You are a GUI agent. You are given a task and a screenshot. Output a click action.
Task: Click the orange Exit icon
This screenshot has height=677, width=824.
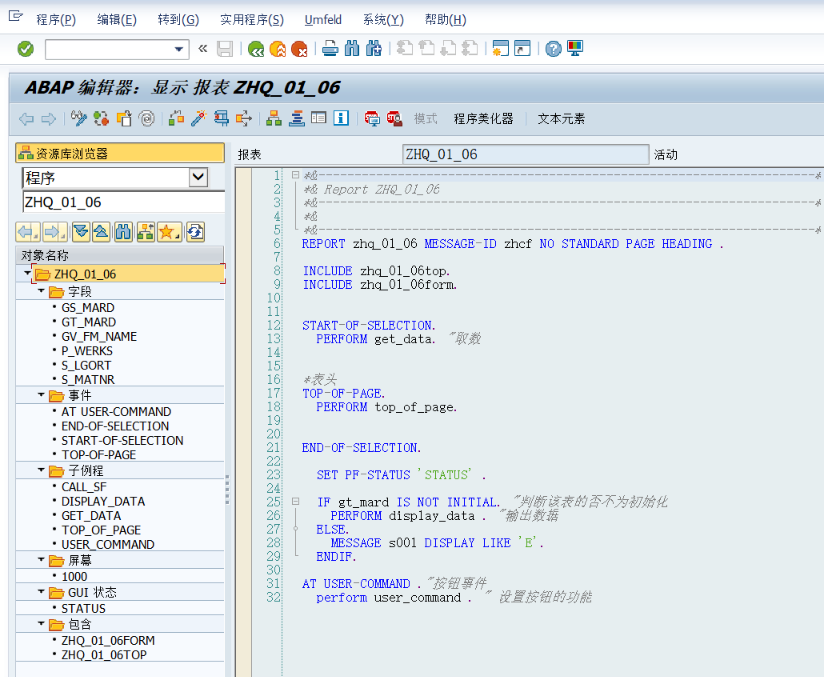[x=277, y=49]
